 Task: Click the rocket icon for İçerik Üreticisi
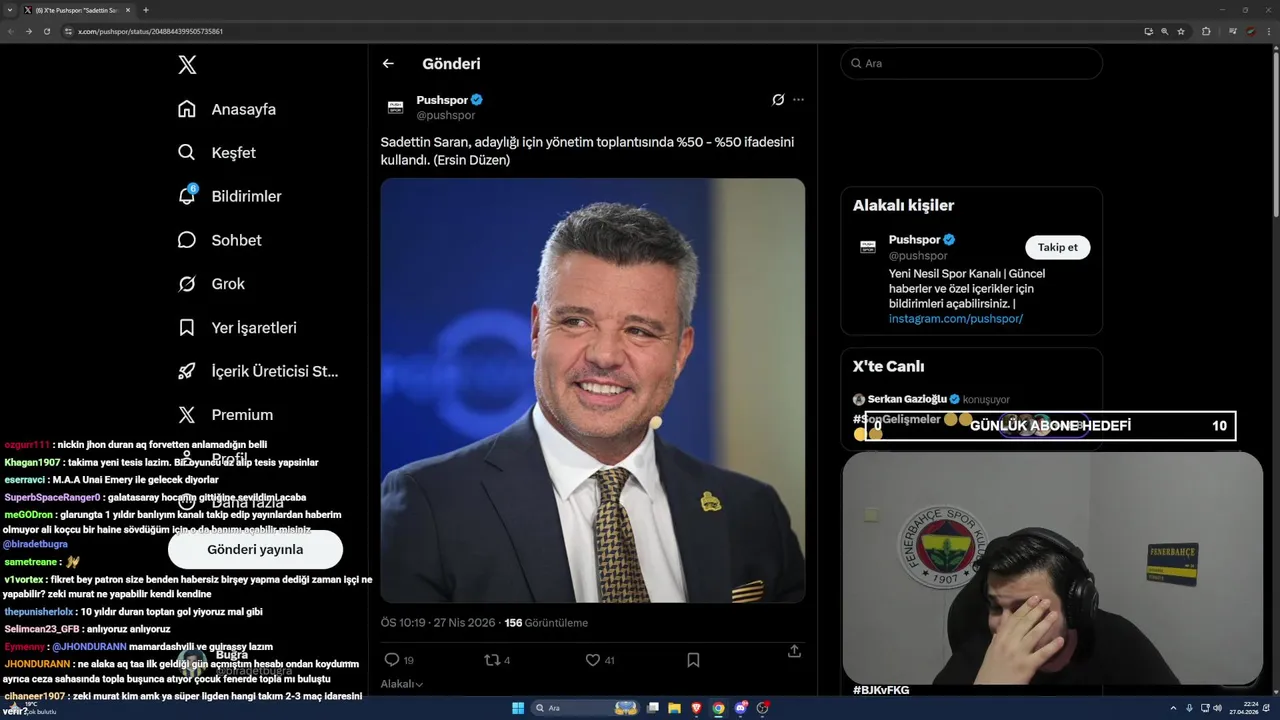[187, 371]
